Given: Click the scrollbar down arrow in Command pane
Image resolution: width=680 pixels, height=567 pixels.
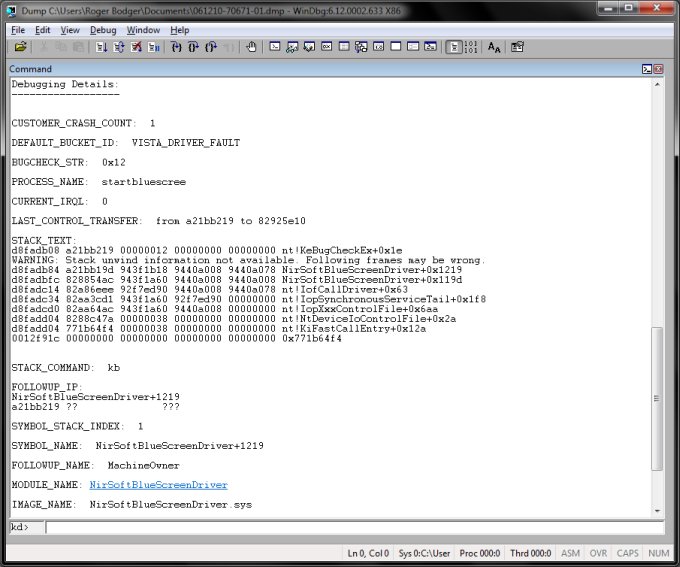Looking at the screenshot, I should pyautogui.click(x=657, y=511).
